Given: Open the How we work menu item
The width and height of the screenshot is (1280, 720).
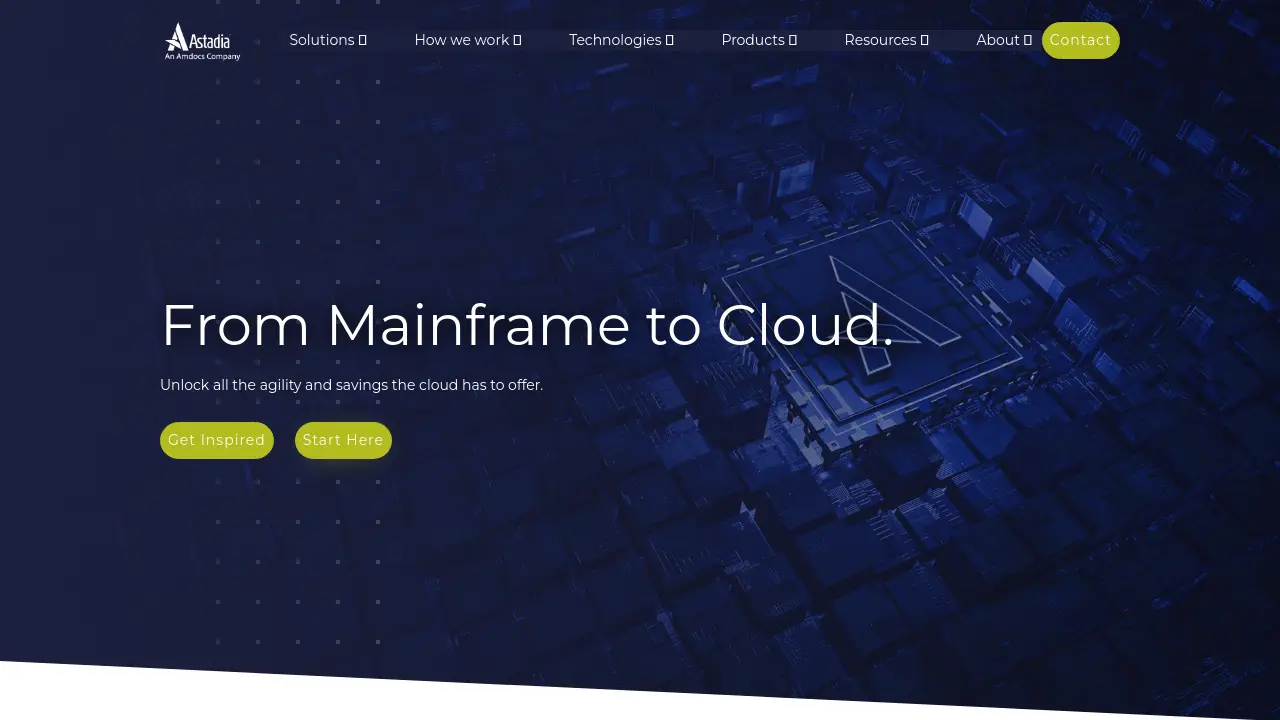Looking at the screenshot, I should (x=461, y=40).
